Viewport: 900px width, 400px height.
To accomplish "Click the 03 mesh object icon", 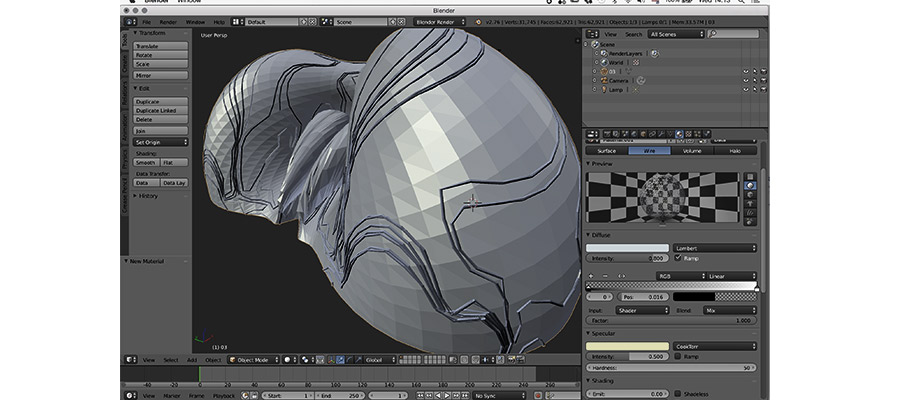I will [x=604, y=72].
